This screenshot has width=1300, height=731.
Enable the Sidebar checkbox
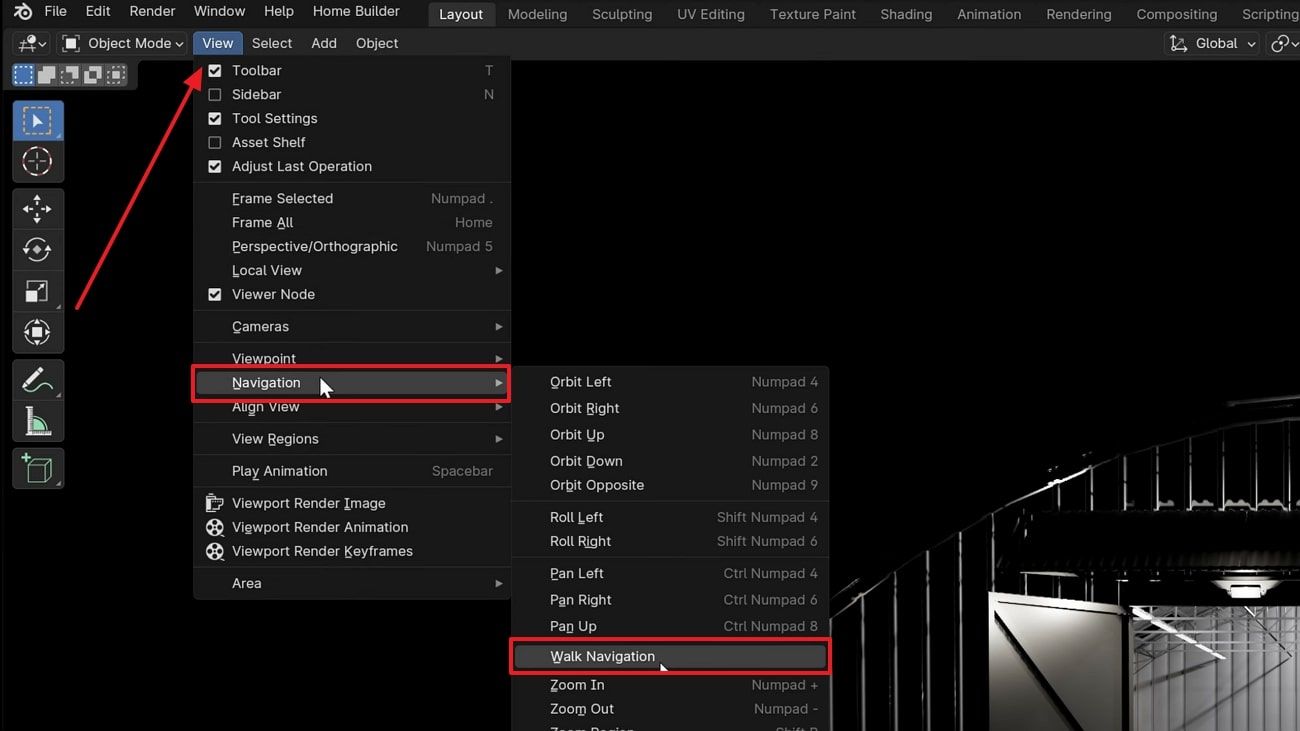[x=215, y=94]
